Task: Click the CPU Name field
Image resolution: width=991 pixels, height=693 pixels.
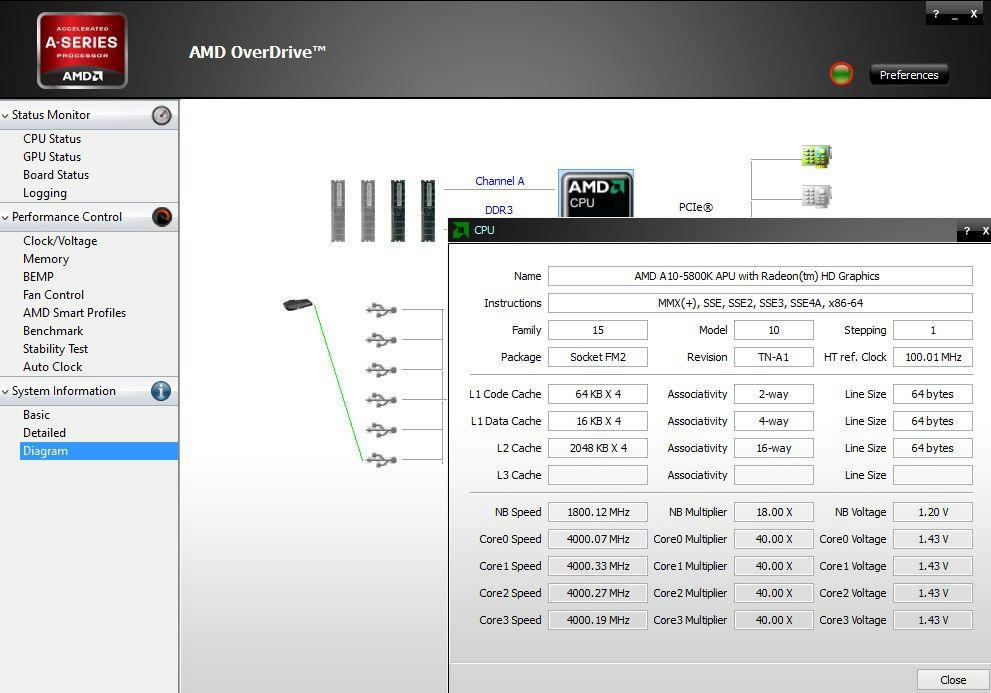Action: click(760, 276)
